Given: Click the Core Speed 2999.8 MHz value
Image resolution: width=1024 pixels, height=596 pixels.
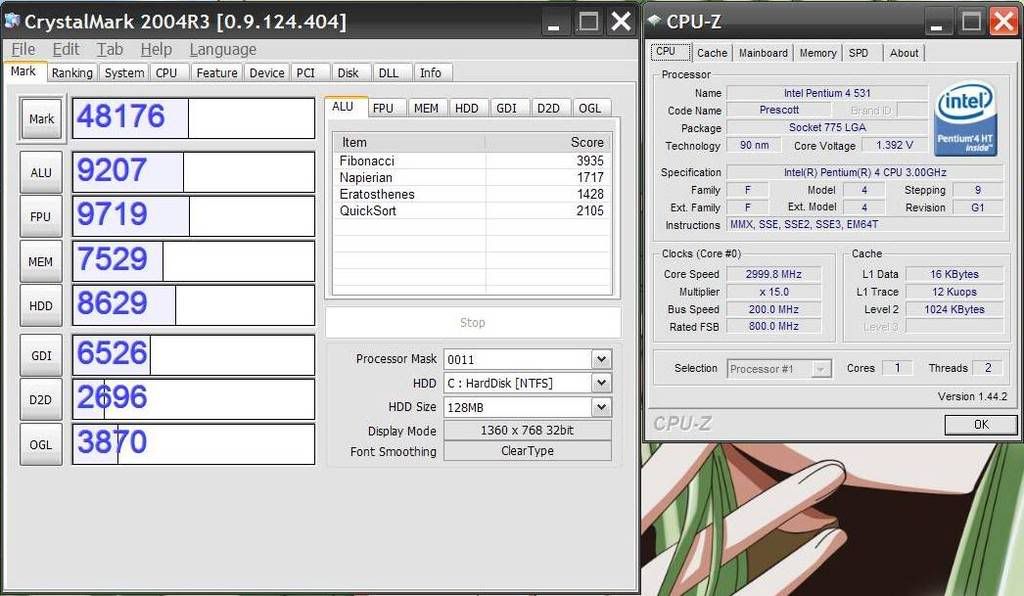Looking at the screenshot, I should [774, 274].
